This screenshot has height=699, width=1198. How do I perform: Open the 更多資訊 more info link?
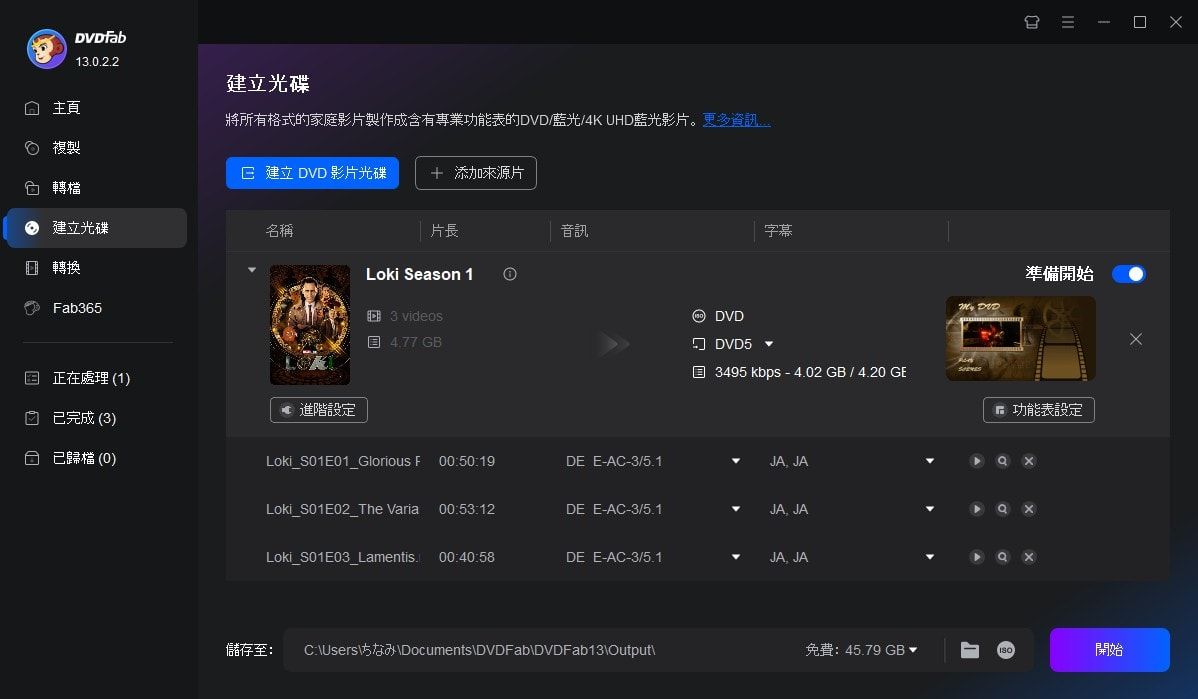point(737,120)
